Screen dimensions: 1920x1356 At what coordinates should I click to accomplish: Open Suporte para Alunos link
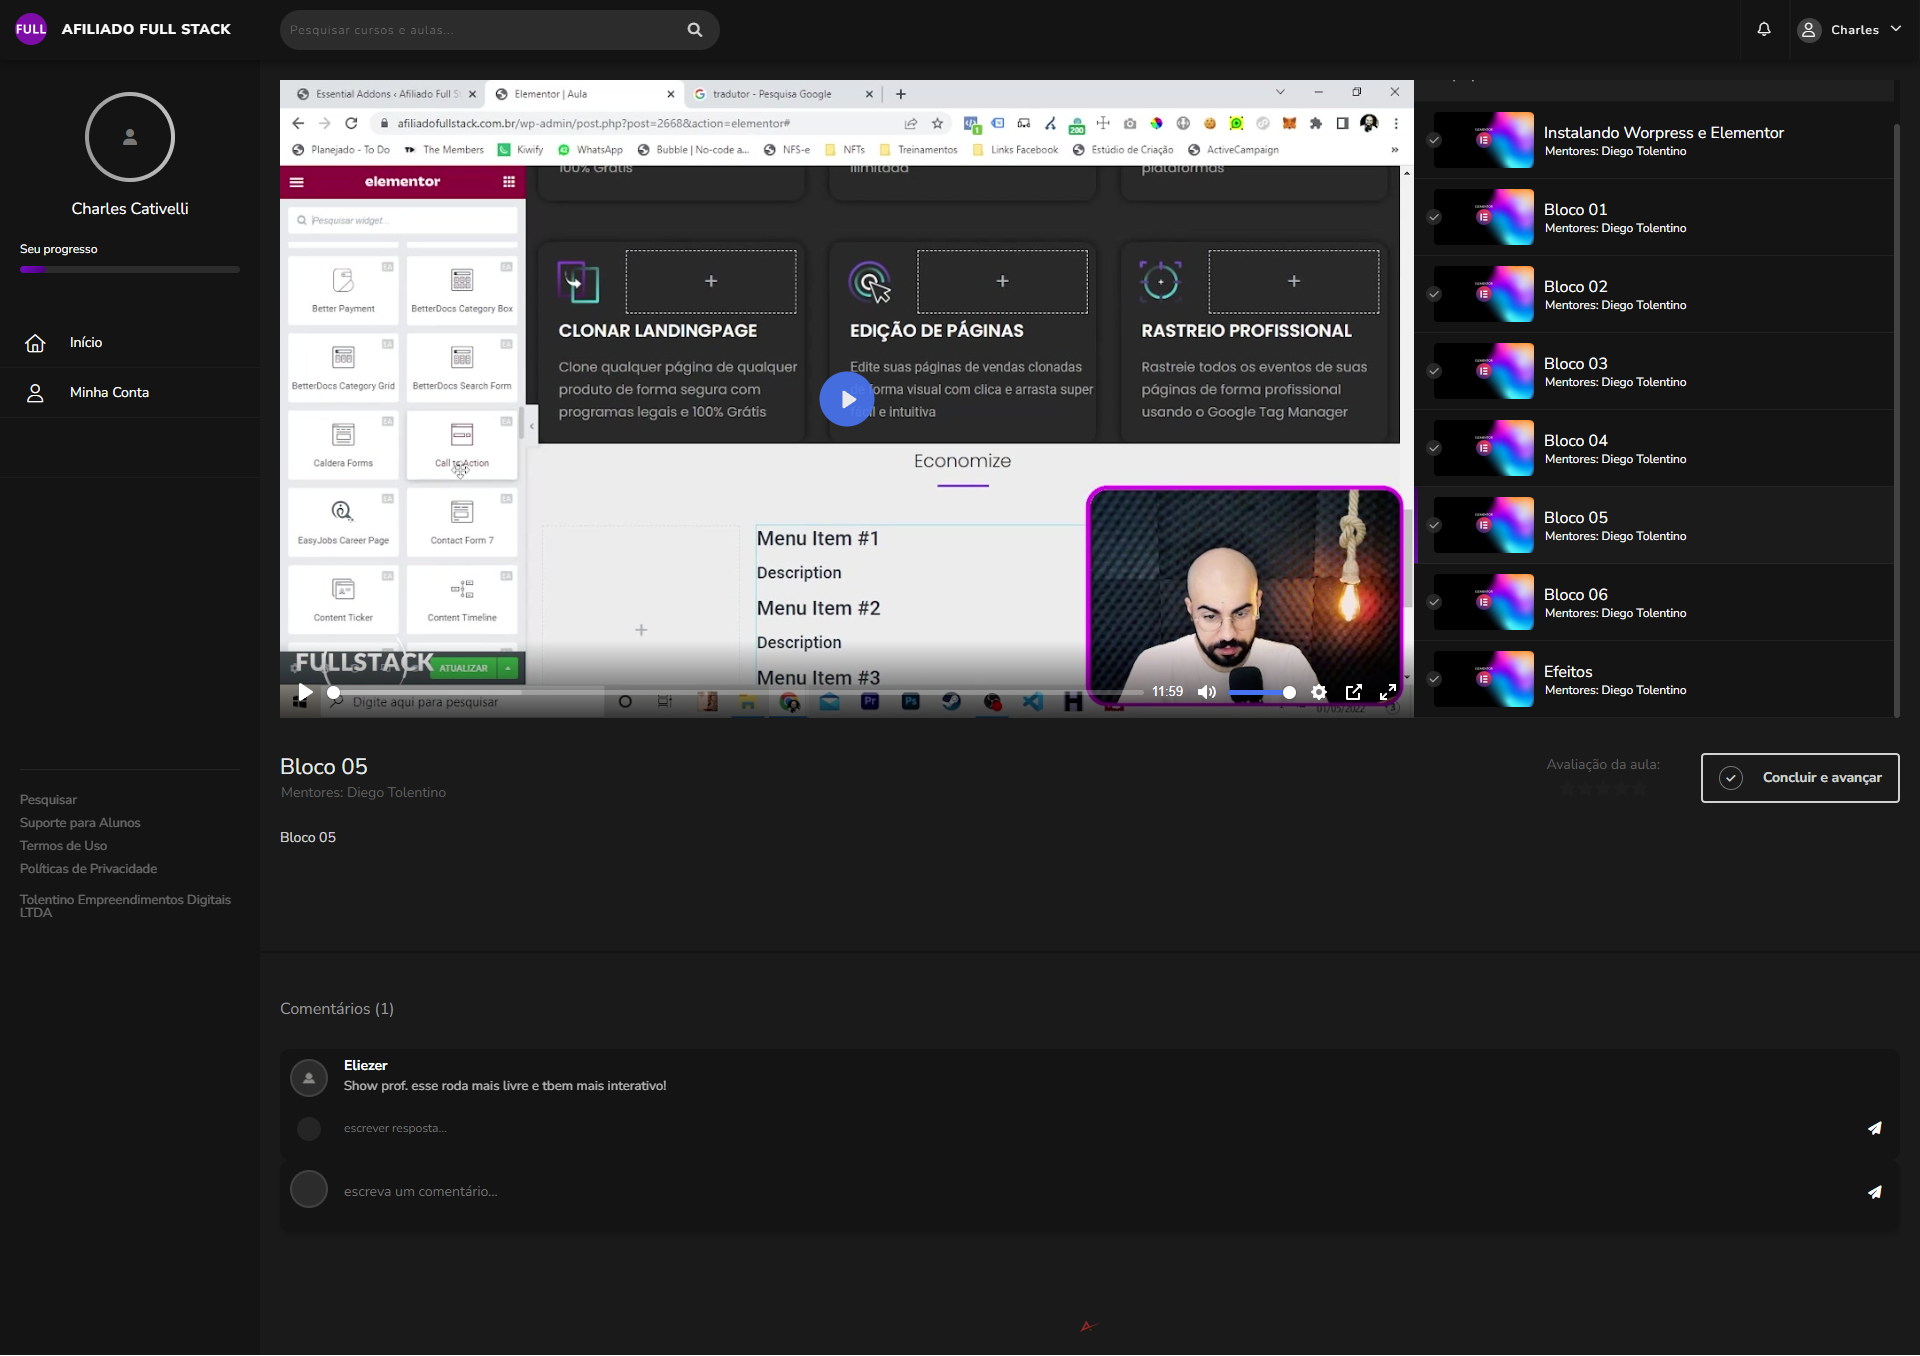click(x=80, y=823)
